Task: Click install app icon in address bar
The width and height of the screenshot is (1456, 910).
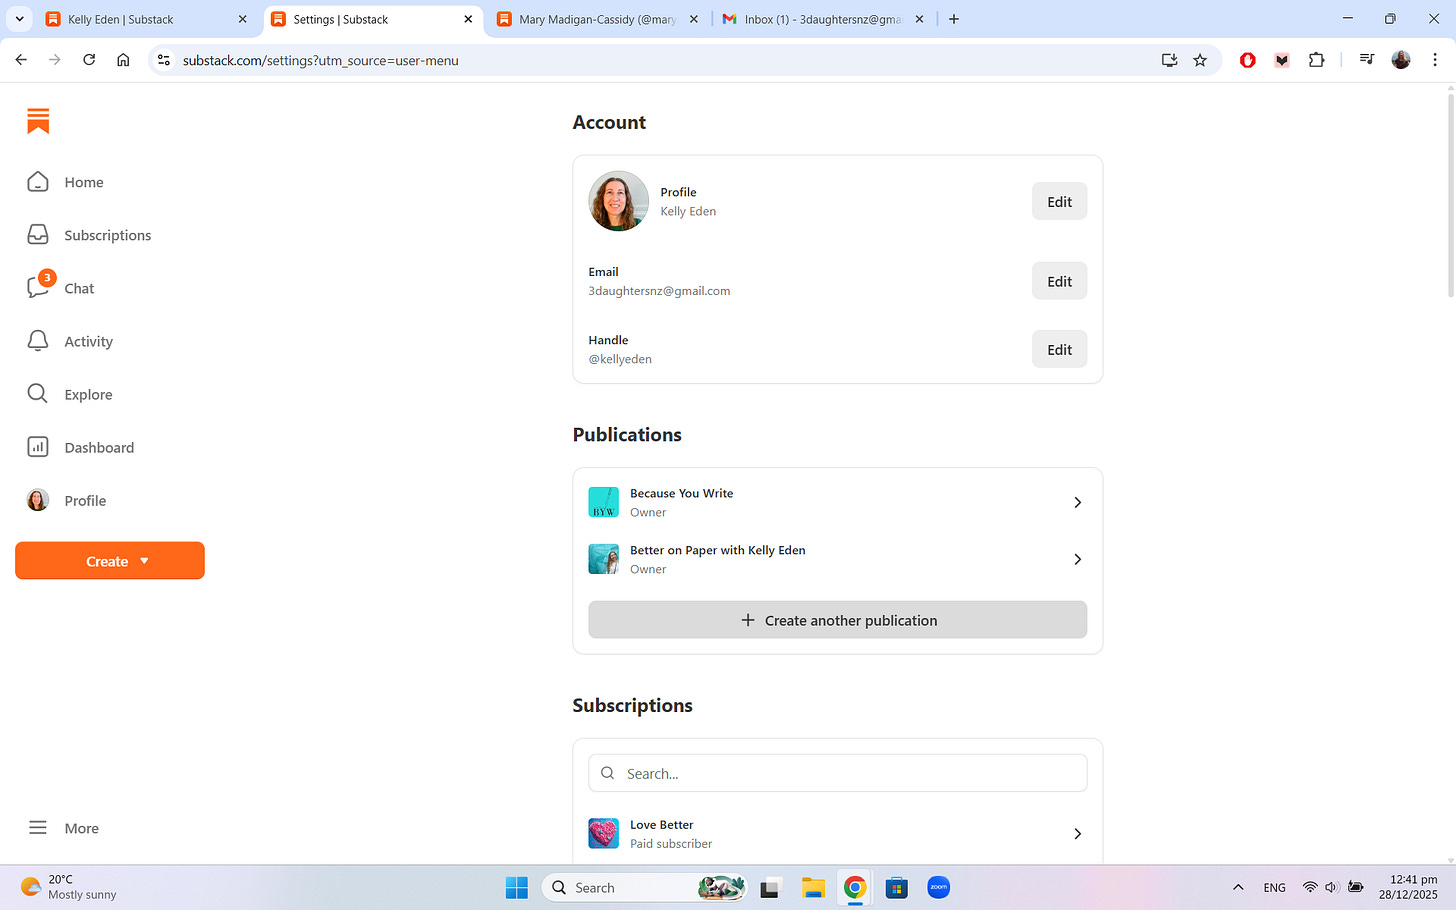Action: pos(1169,60)
